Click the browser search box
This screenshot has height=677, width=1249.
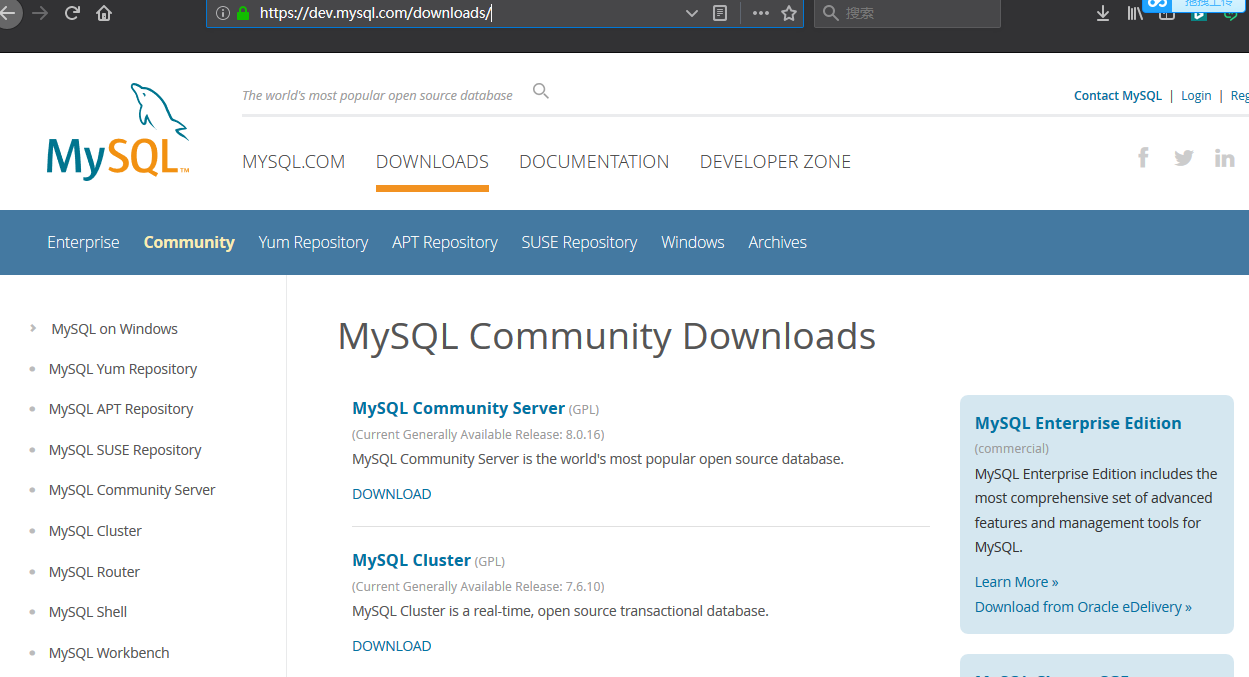coord(907,13)
